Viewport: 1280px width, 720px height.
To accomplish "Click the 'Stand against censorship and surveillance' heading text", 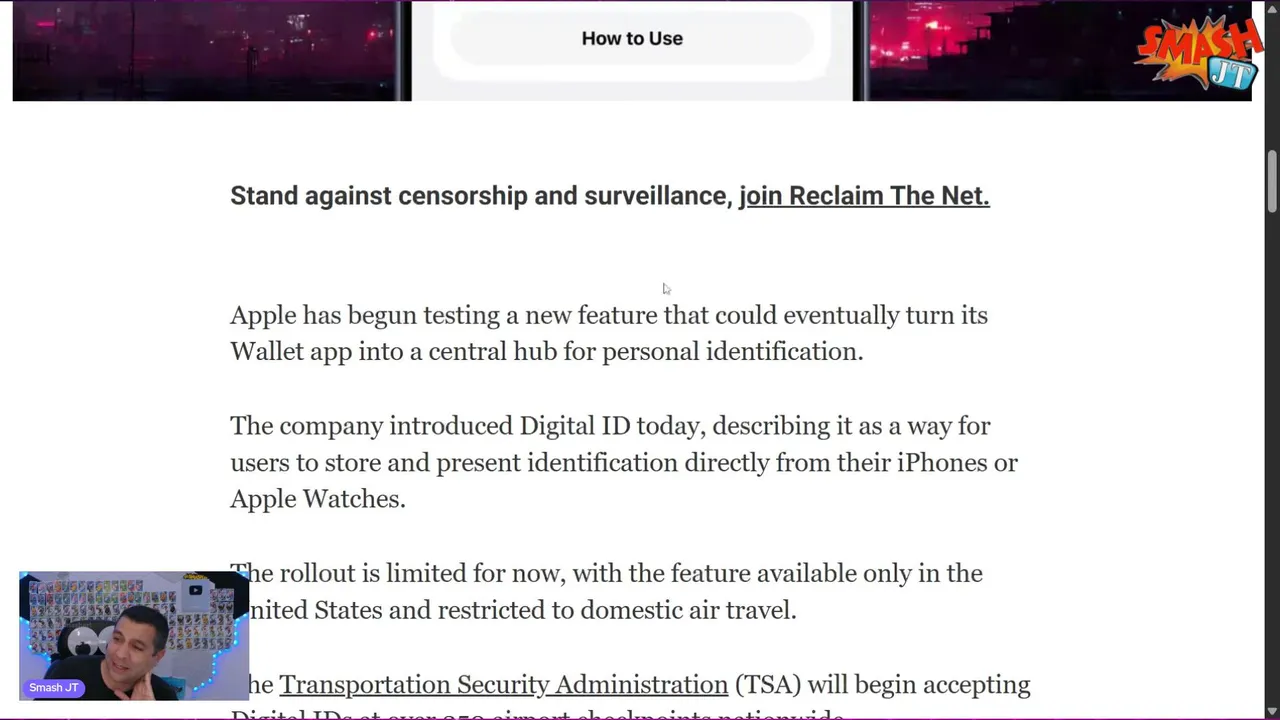I will click(x=480, y=195).
